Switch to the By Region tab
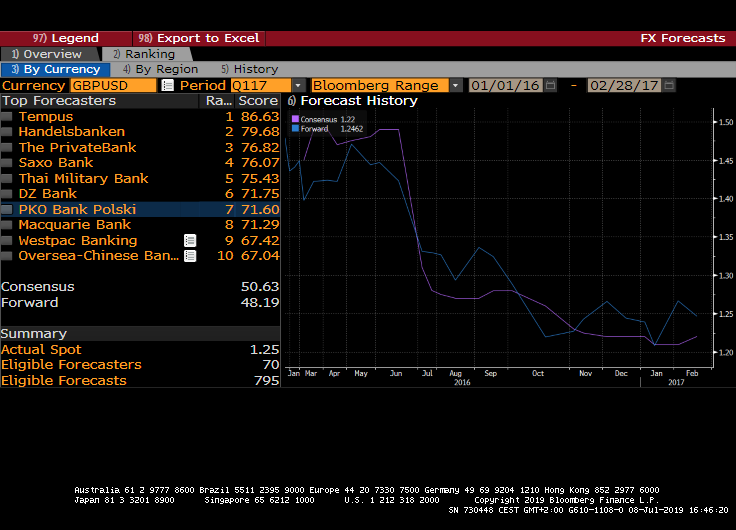 tap(160, 70)
